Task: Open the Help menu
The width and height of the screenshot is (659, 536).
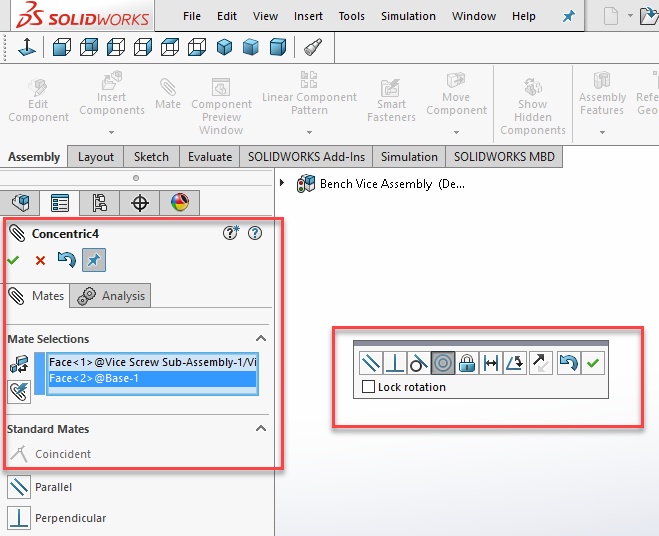Action: (x=523, y=16)
